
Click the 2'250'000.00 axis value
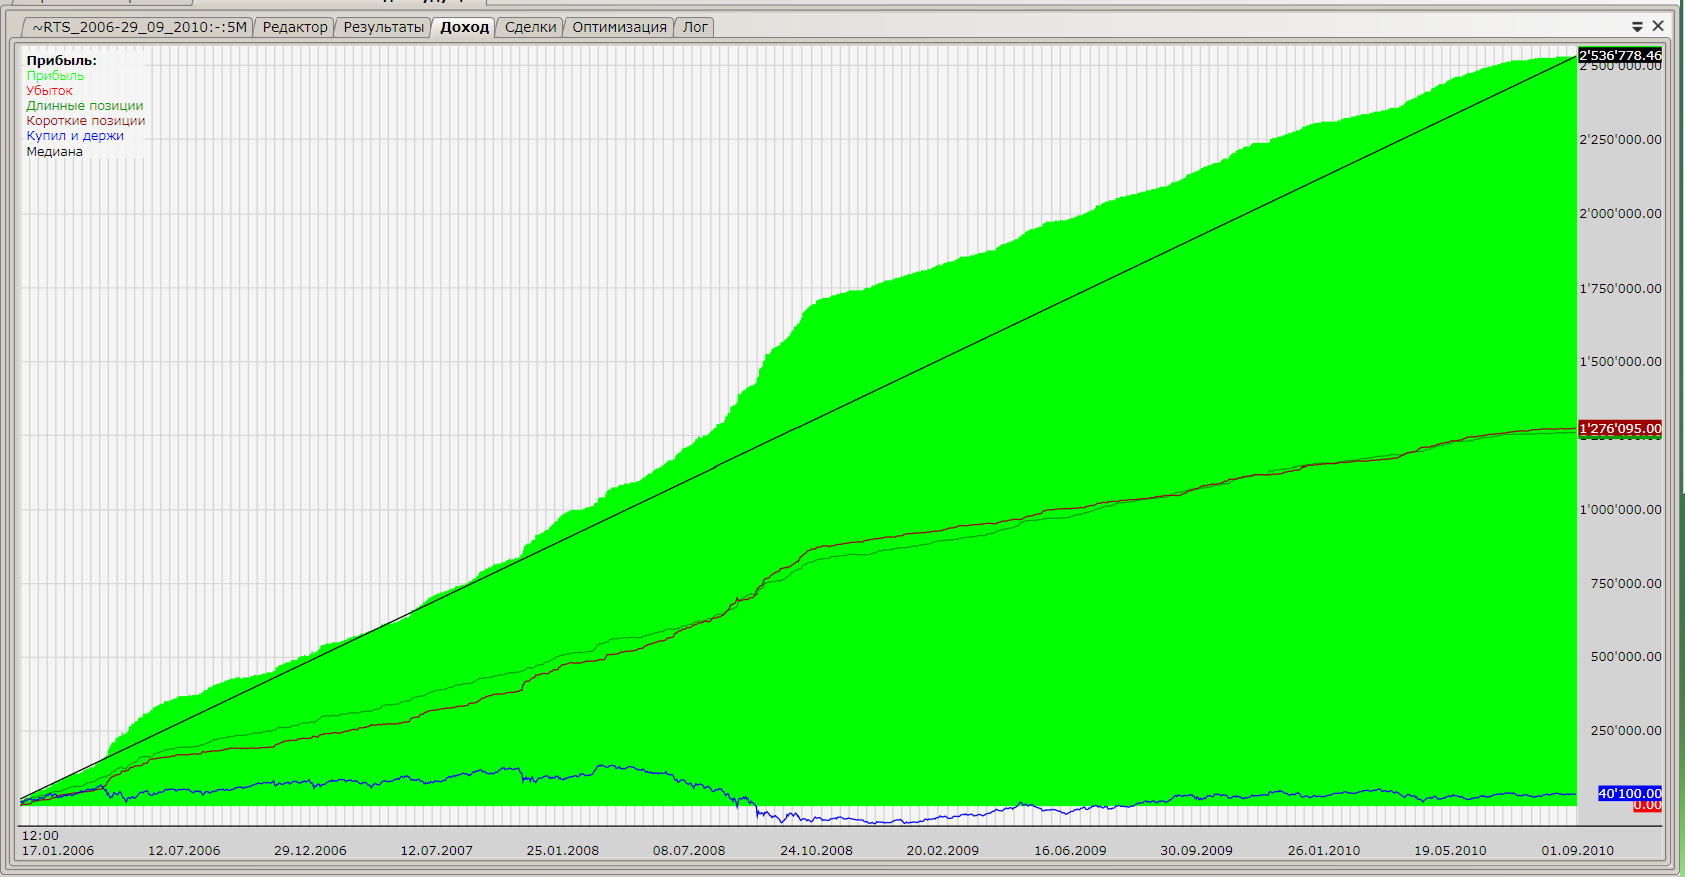[1620, 140]
